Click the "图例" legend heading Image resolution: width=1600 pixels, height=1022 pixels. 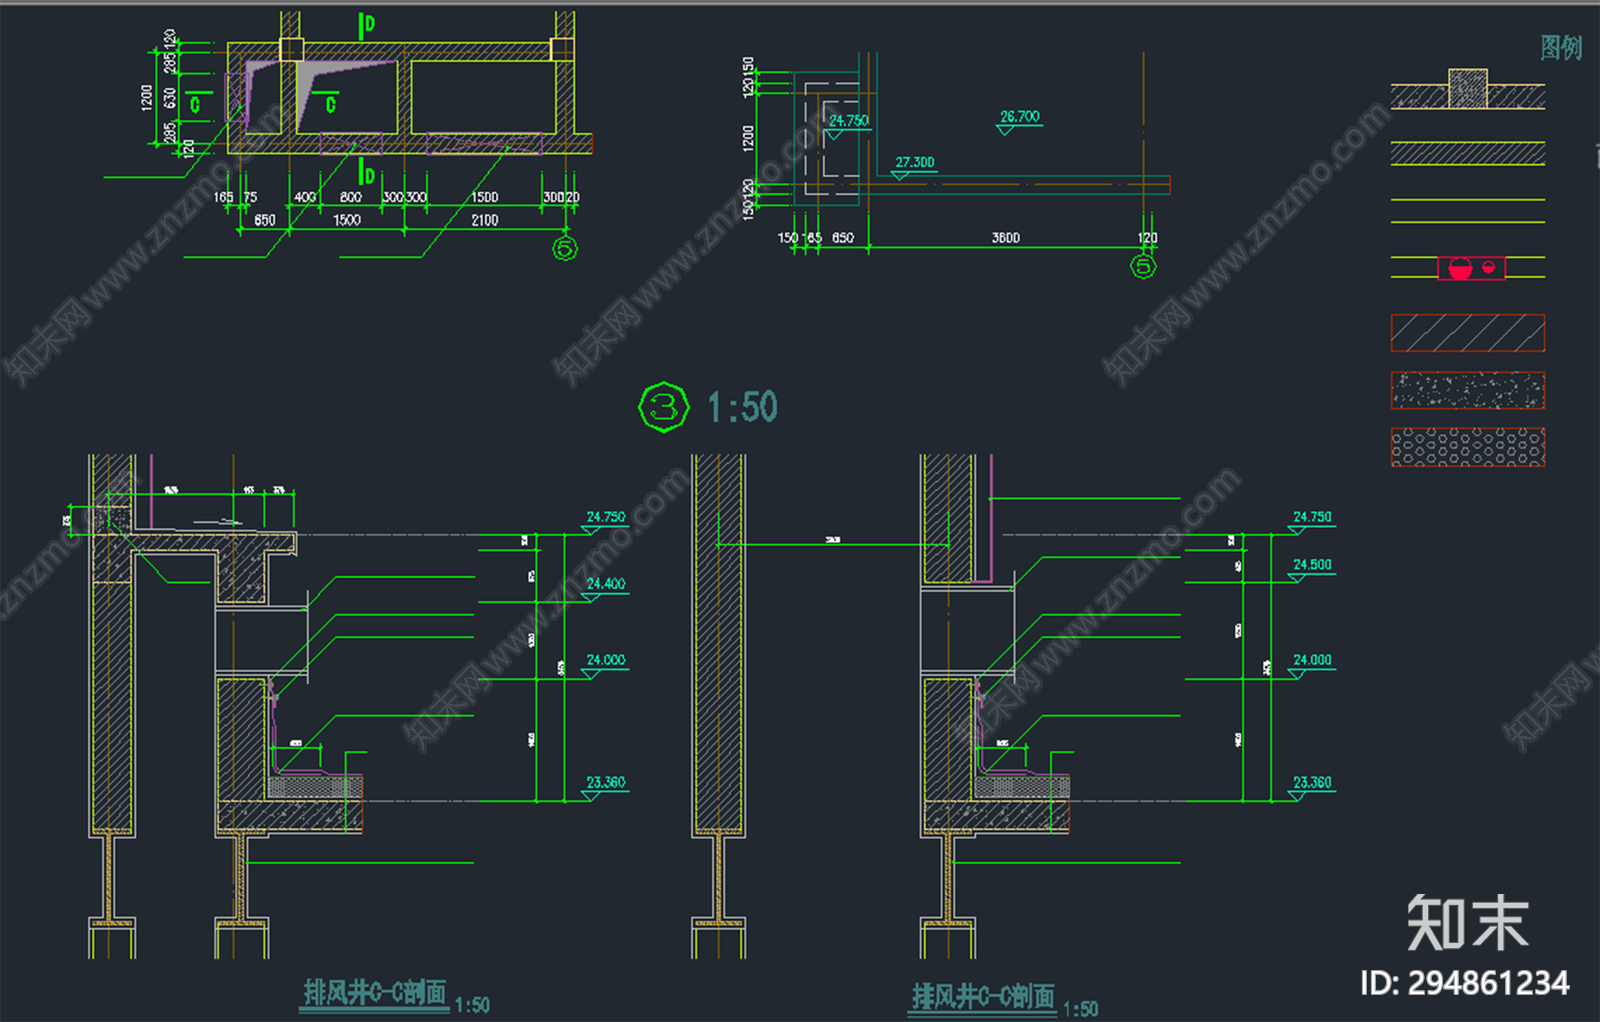pyautogui.click(x=1561, y=47)
